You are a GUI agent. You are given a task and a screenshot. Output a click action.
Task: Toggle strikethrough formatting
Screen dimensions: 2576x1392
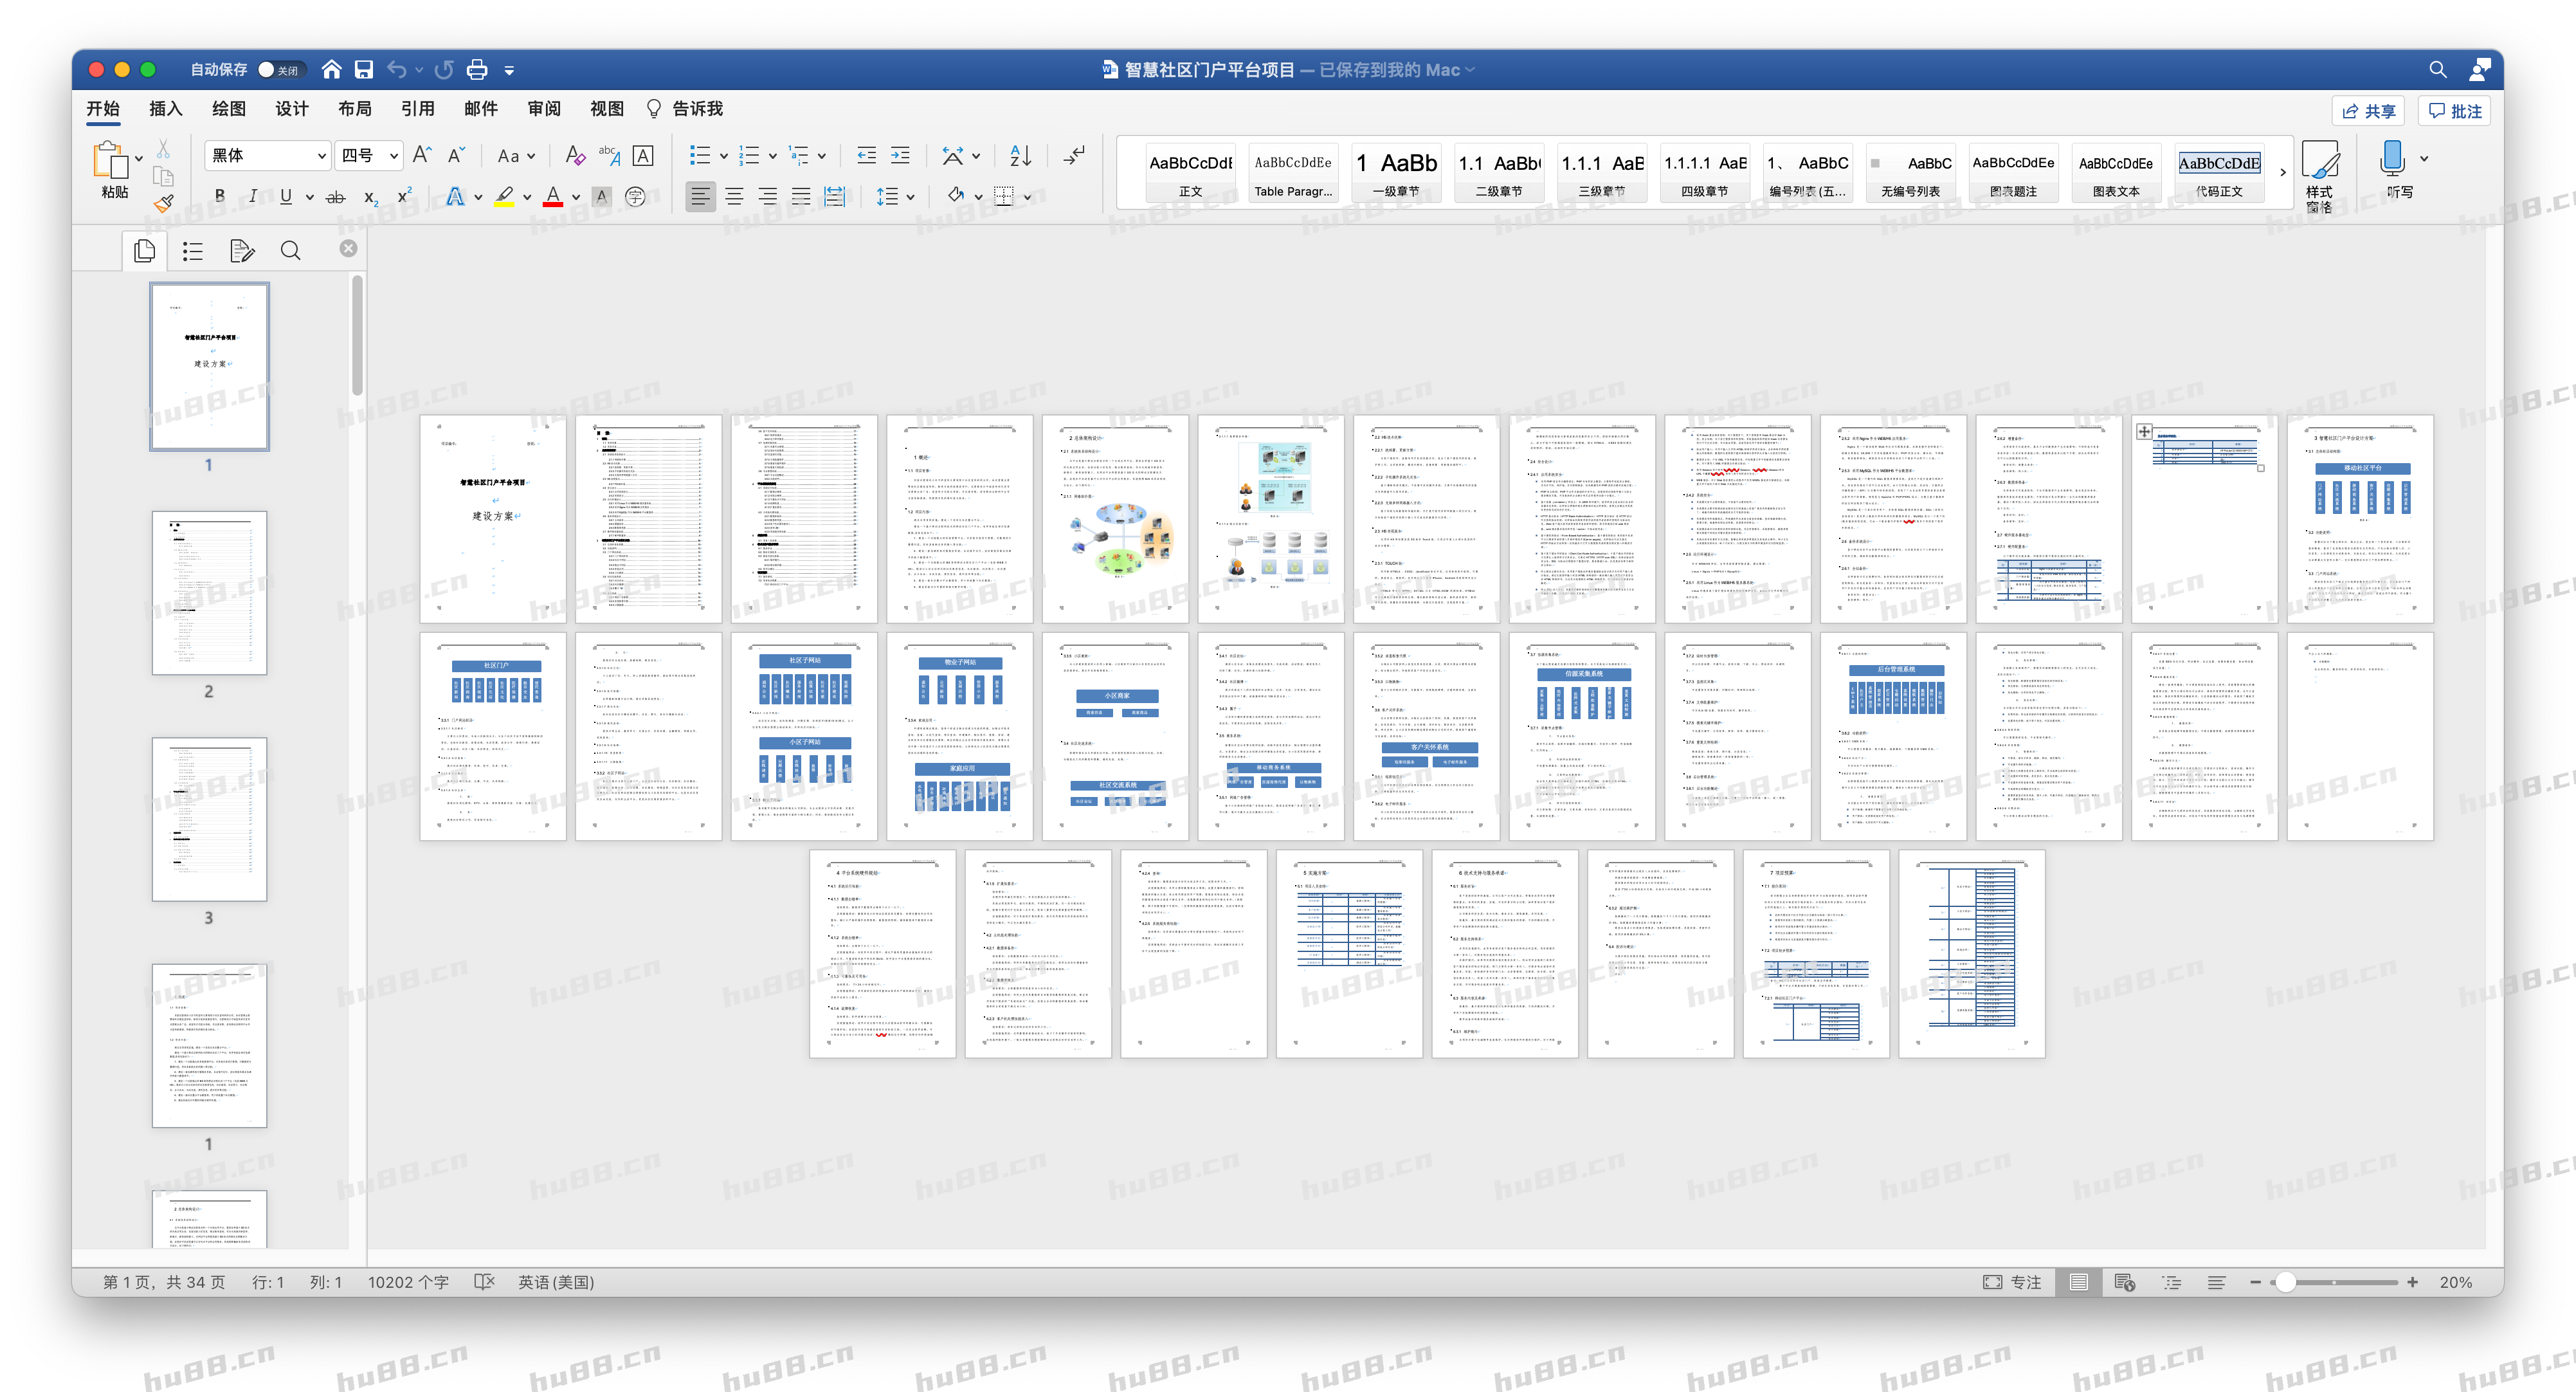point(336,196)
